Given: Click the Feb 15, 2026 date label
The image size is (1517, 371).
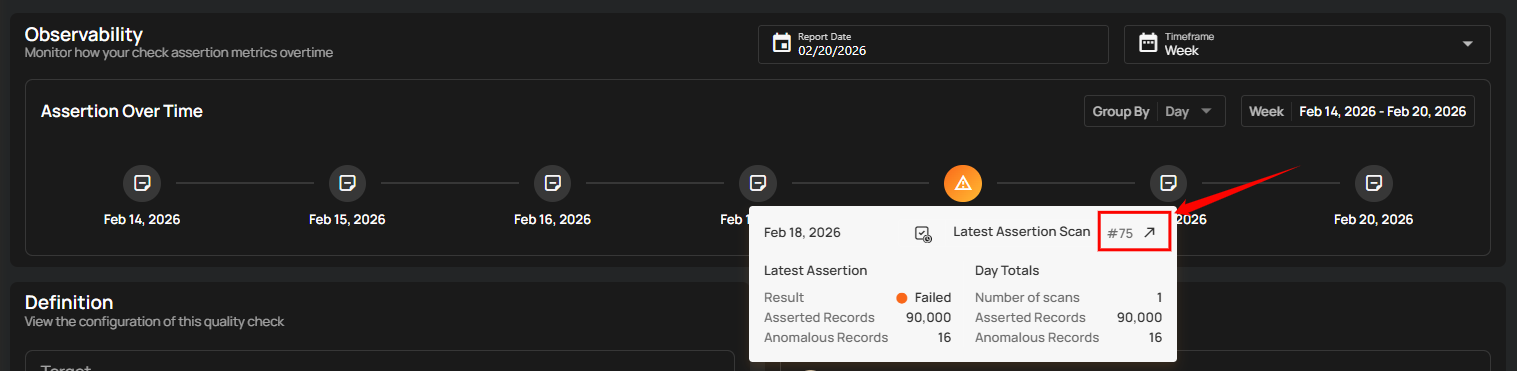Looking at the screenshot, I should click(347, 219).
